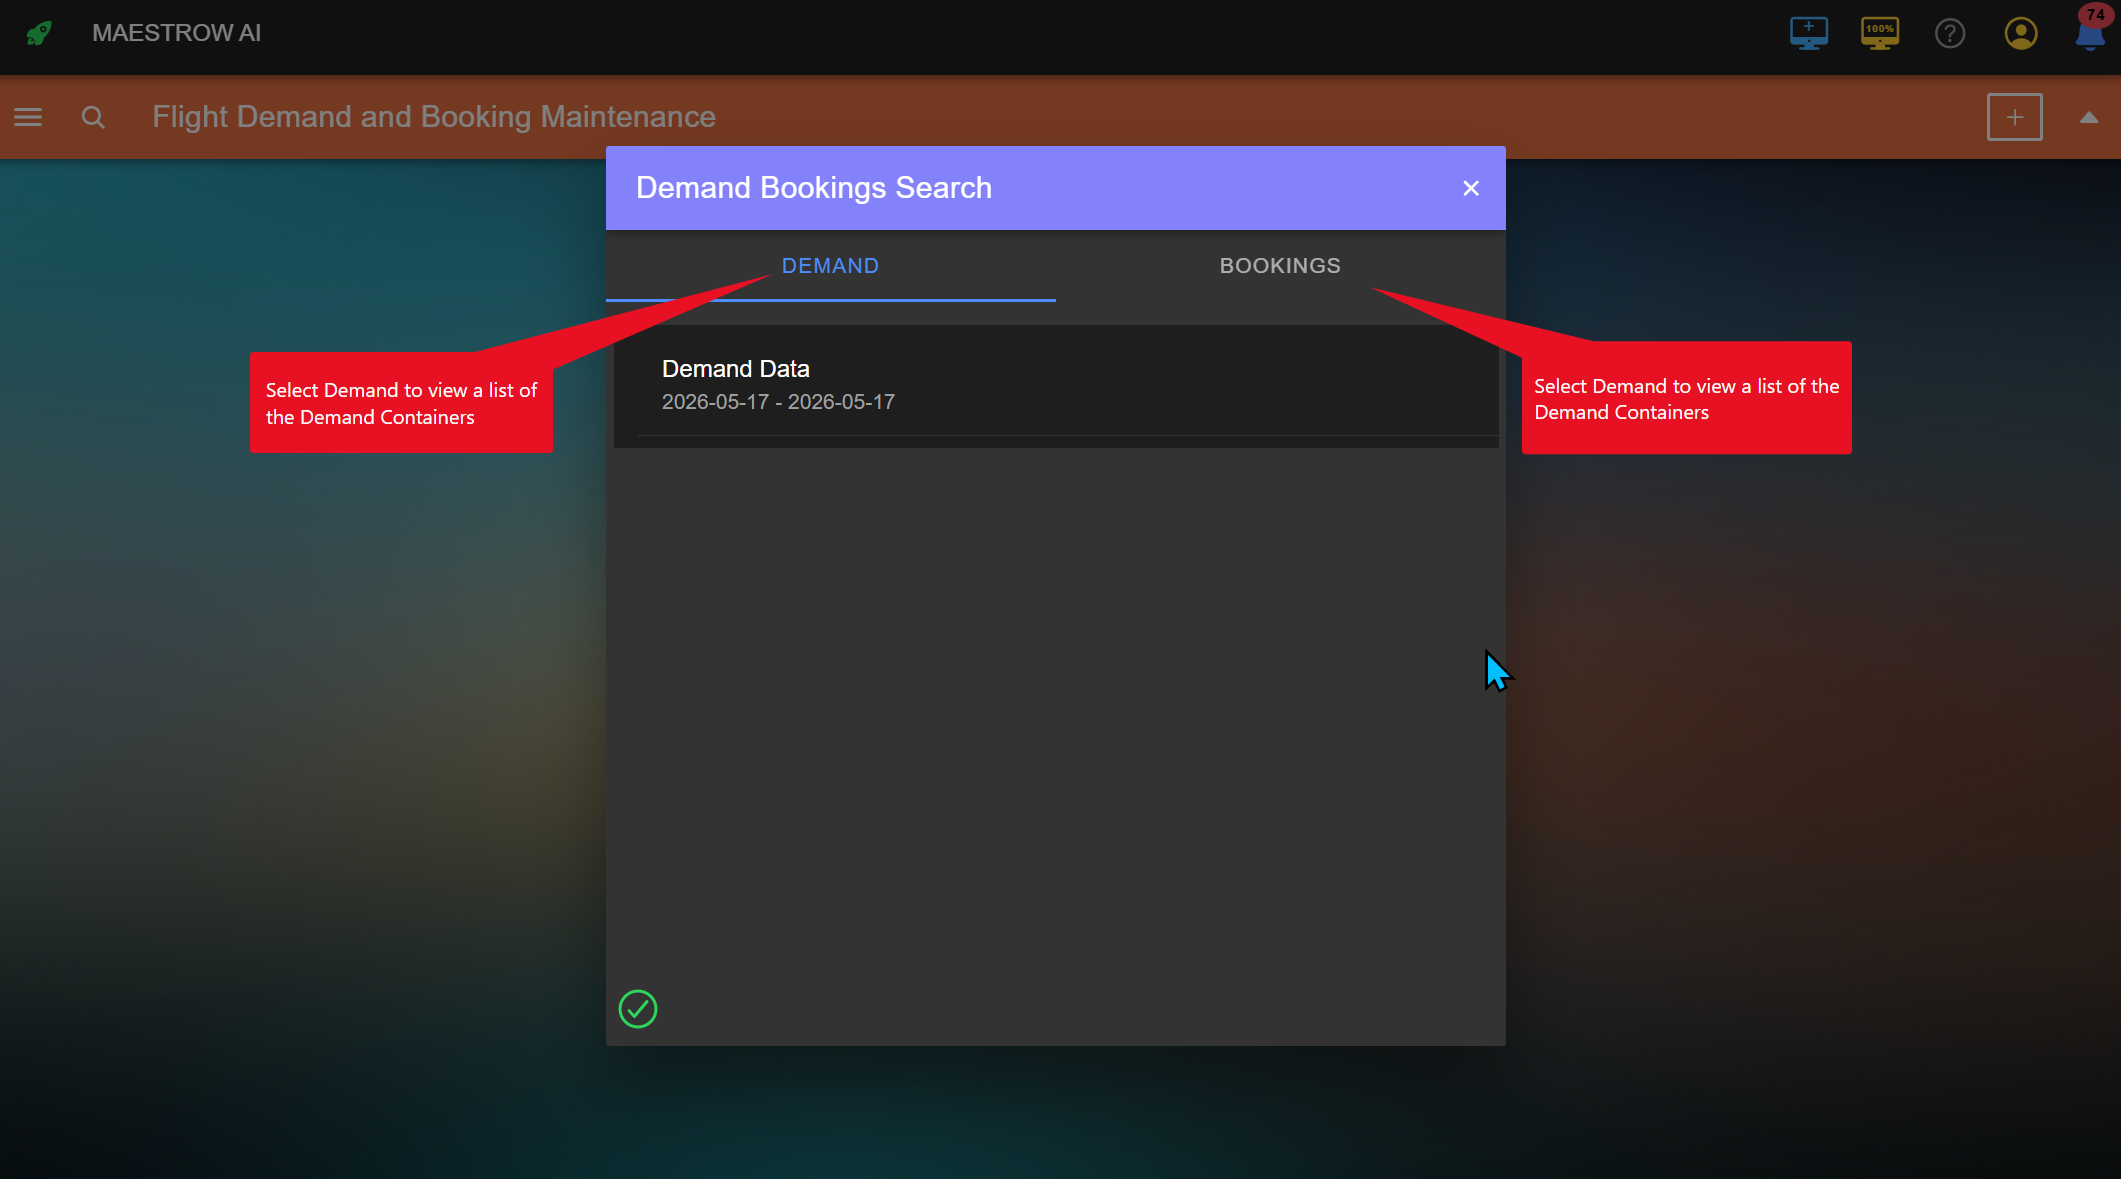
Task: Click the MAESTROW AI title text
Action: [176, 33]
